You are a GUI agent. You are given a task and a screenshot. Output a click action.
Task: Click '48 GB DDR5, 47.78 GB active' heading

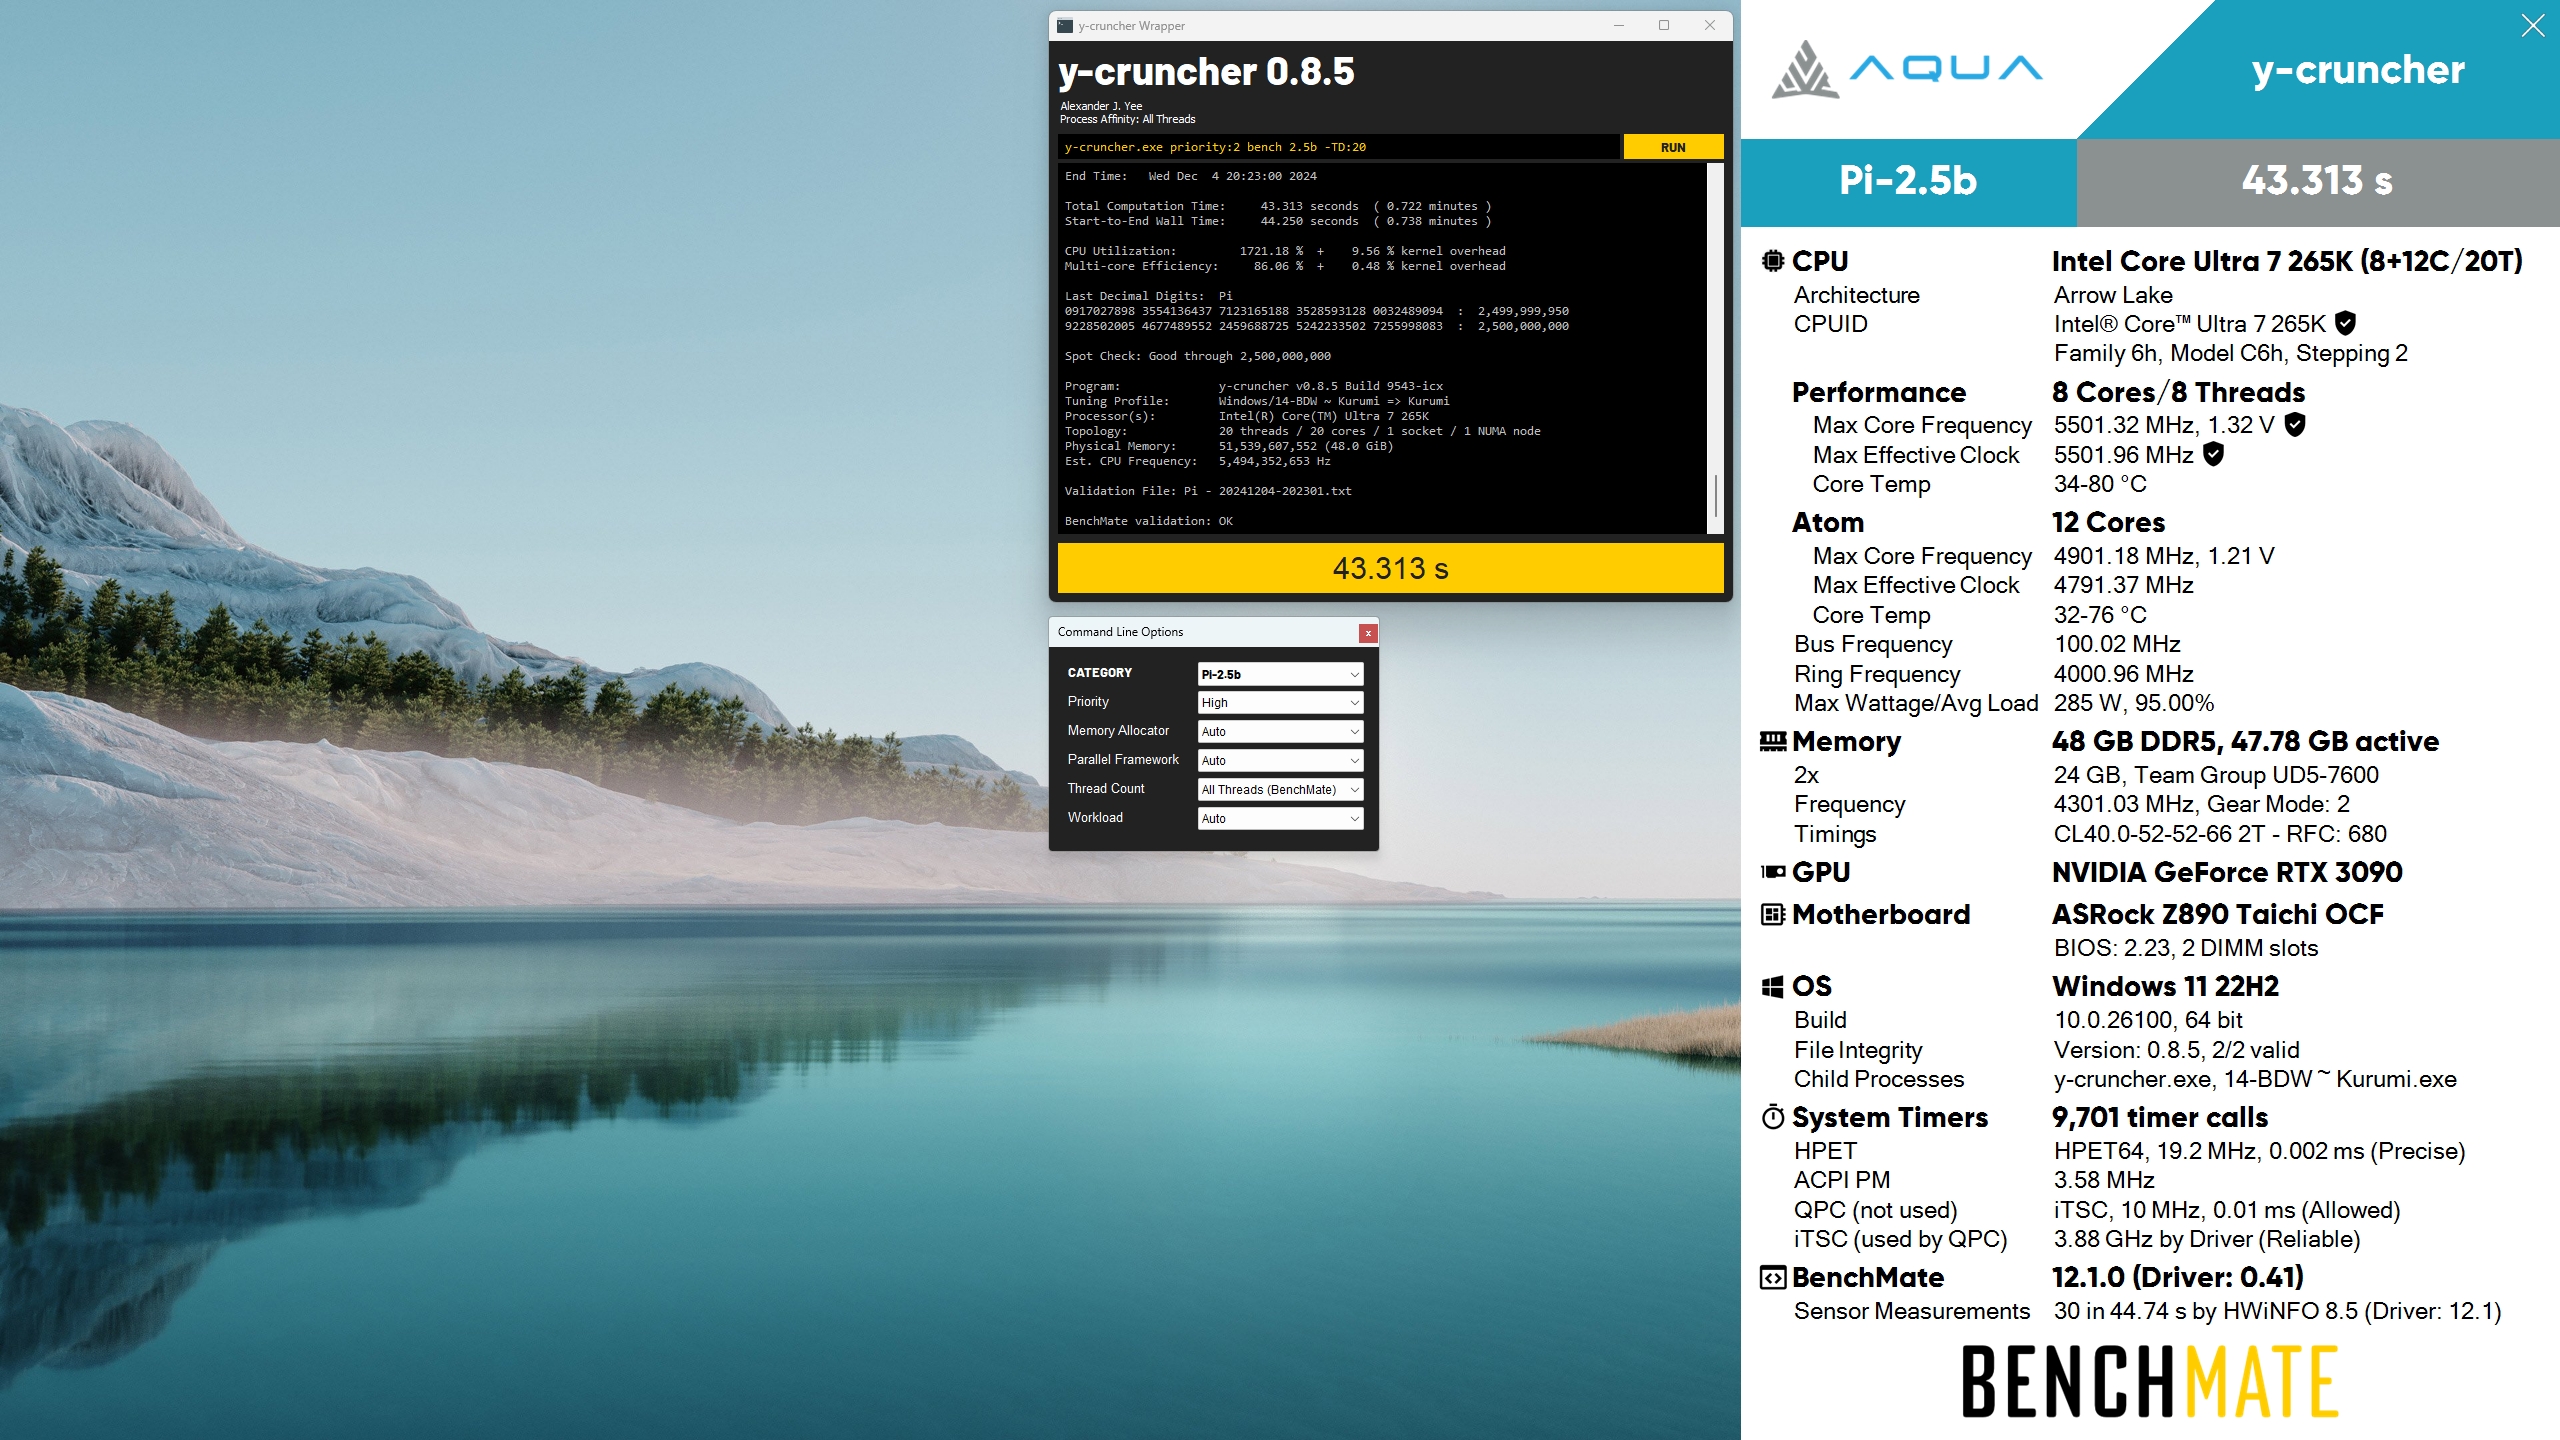click(2245, 742)
